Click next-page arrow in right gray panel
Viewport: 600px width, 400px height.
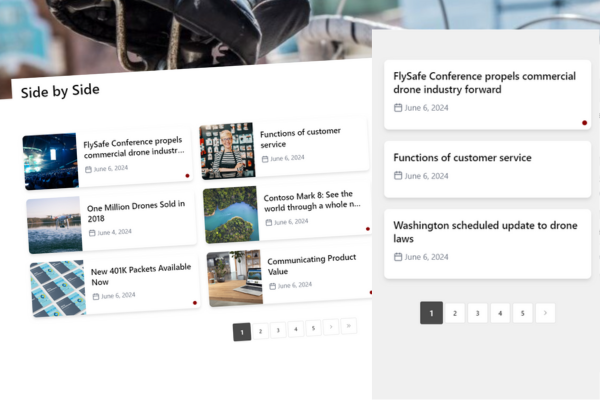(545, 313)
